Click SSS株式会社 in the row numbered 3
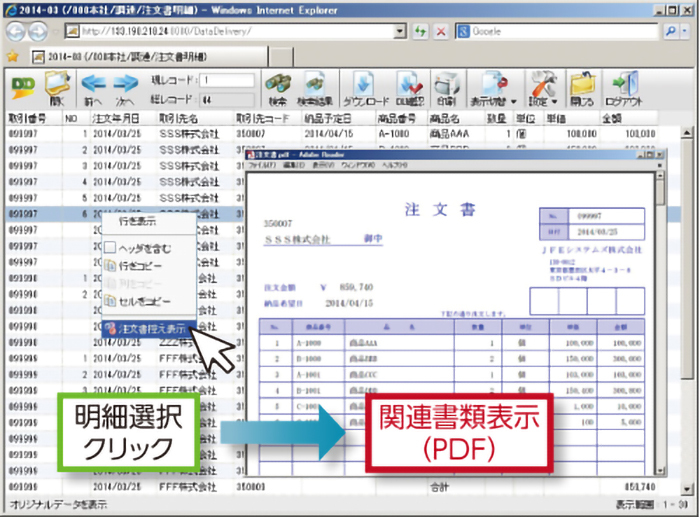The width and height of the screenshot is (700, 517). tap(189, 166)
